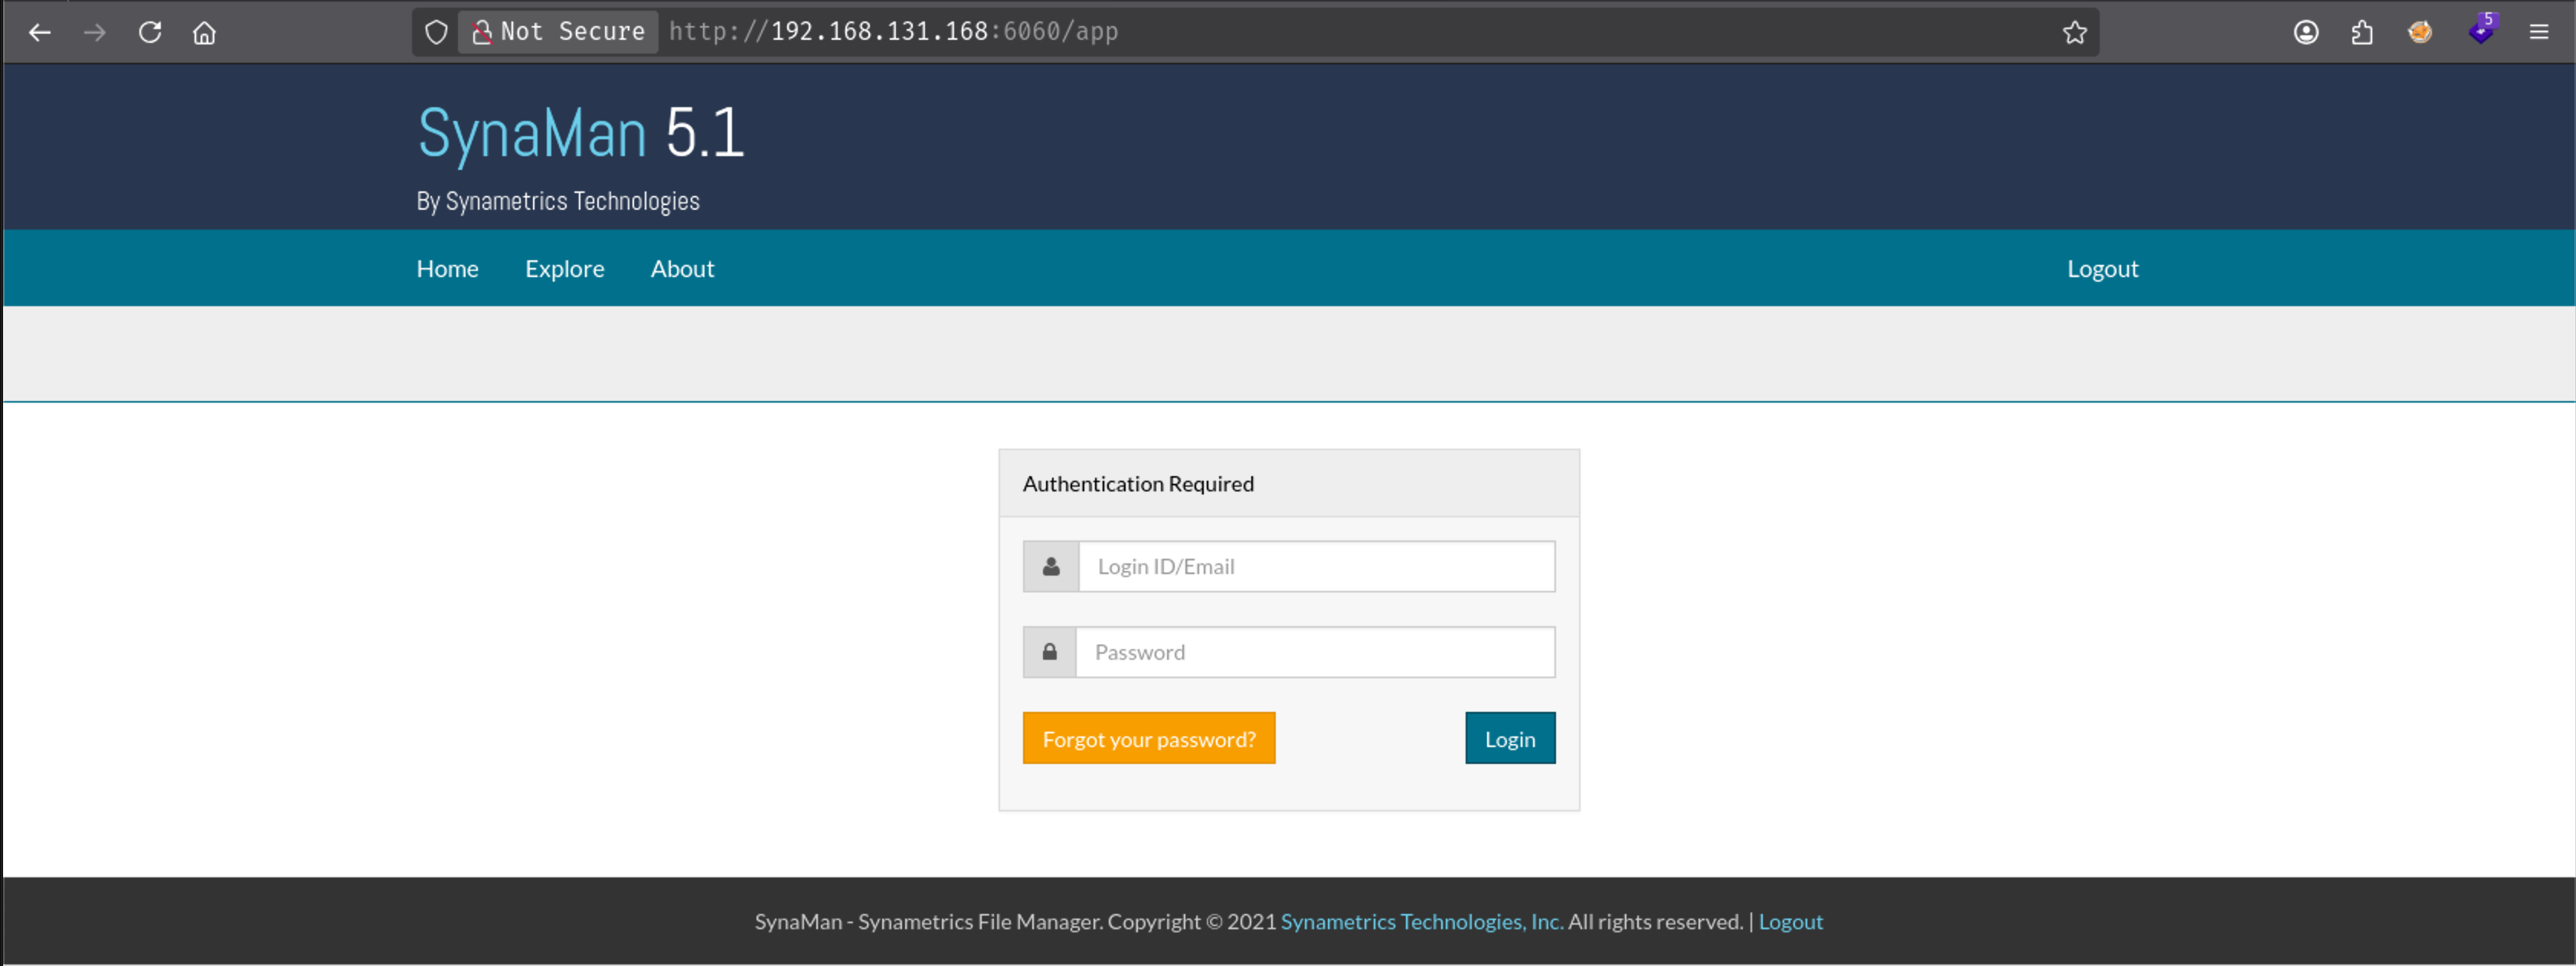Screen dimensions: 2576x966
Task: Open the Firefox account icon
Action: click(x=2306, y=32)
